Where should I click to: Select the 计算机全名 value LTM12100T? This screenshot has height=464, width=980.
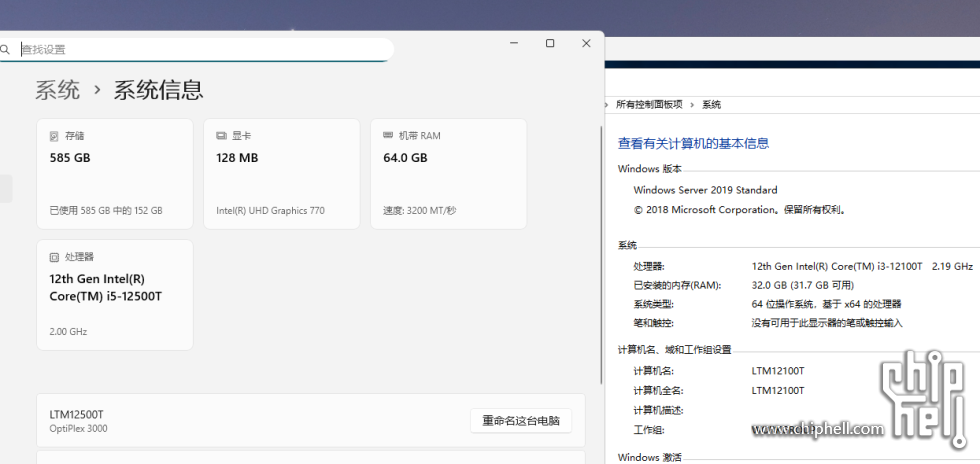click(x=778, y=390)
